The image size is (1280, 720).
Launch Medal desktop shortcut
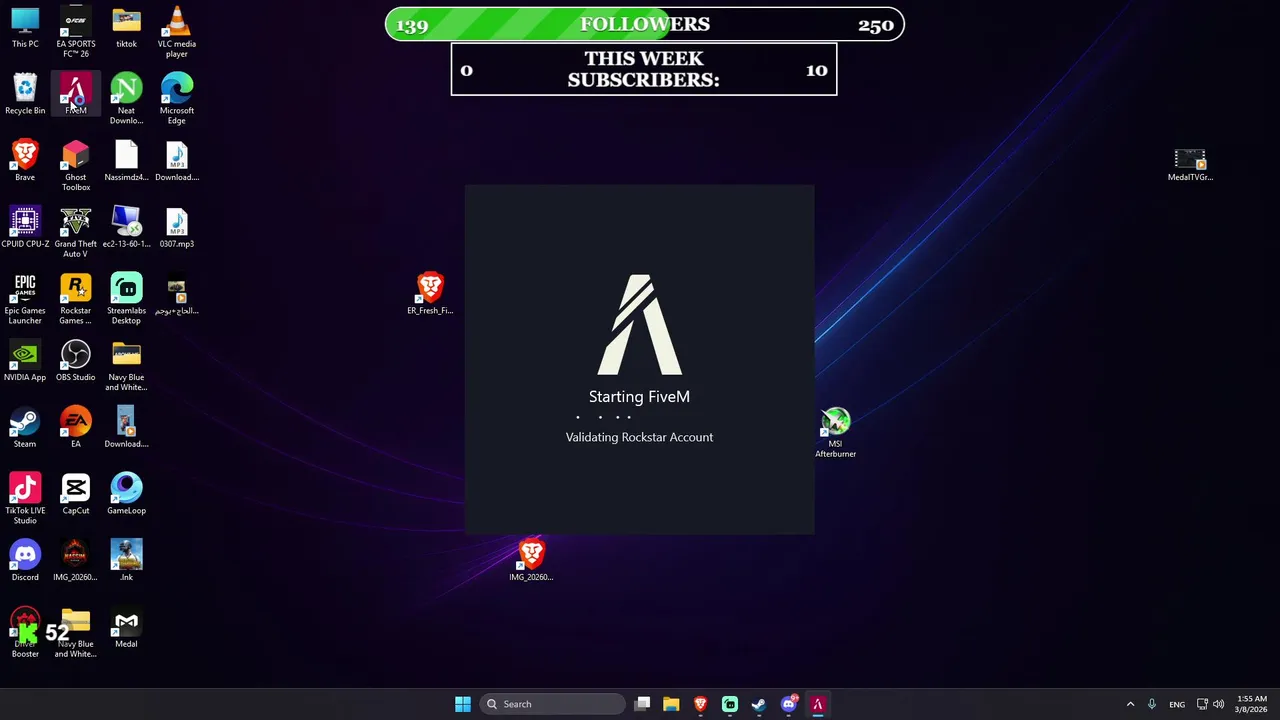[x=126, y=627]
